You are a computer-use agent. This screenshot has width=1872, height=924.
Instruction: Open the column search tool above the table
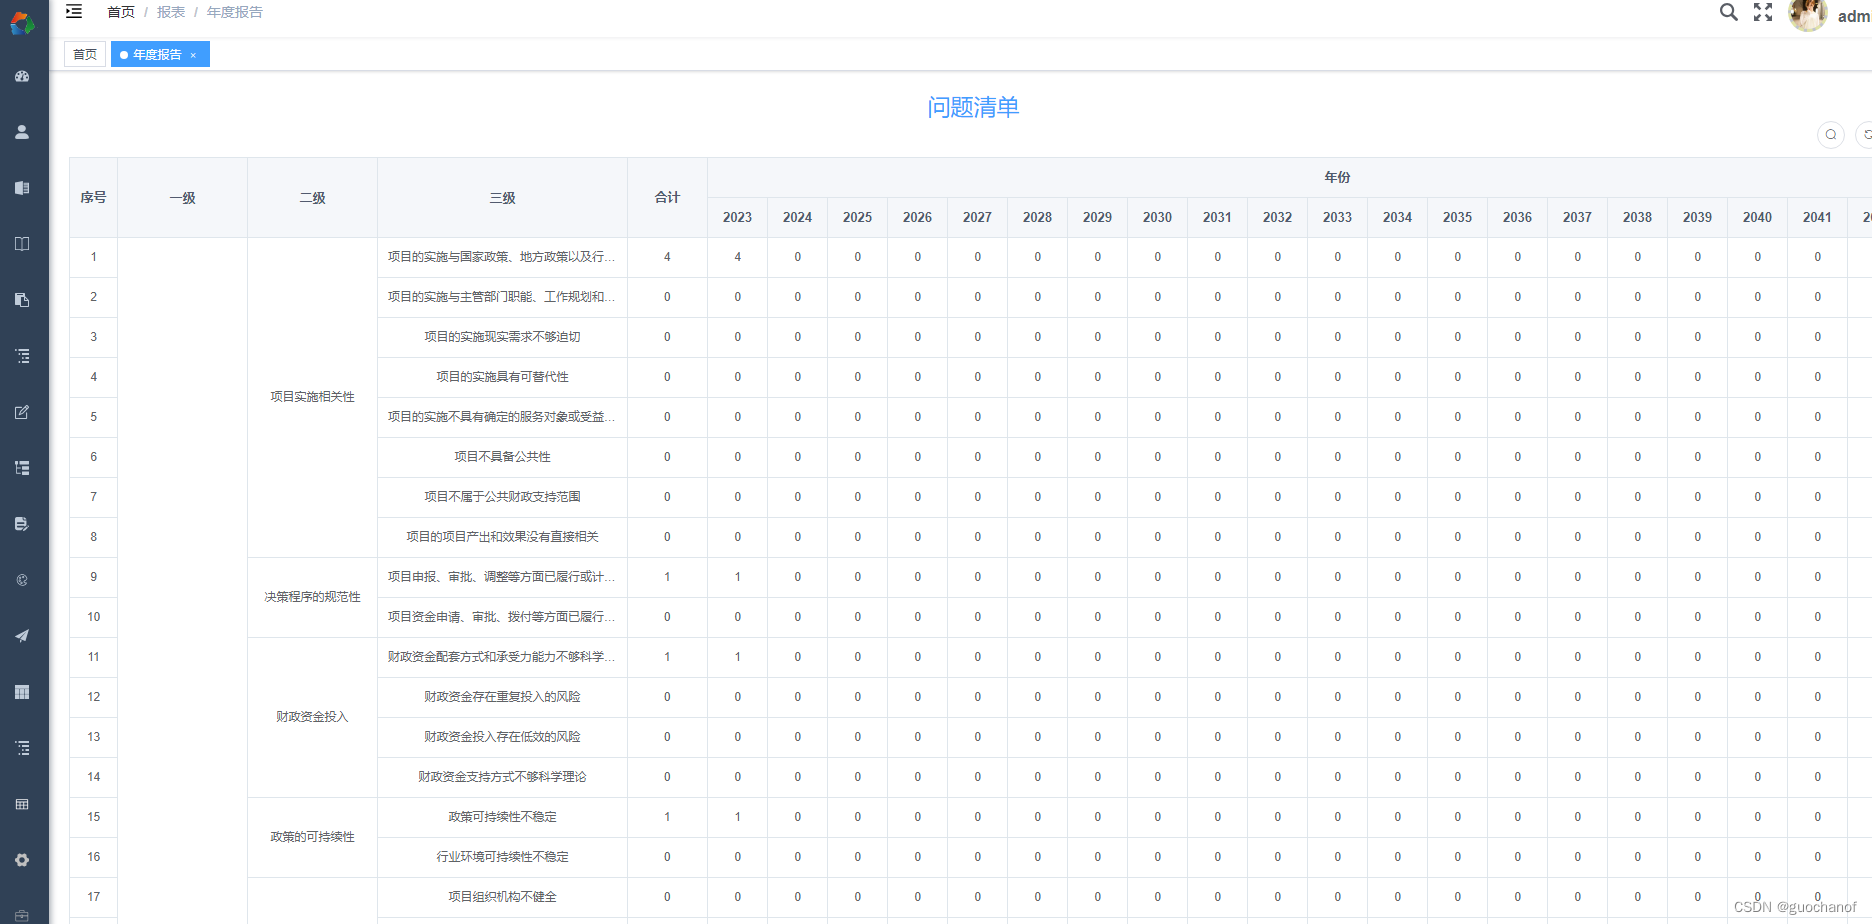[x=1830, y=134]
